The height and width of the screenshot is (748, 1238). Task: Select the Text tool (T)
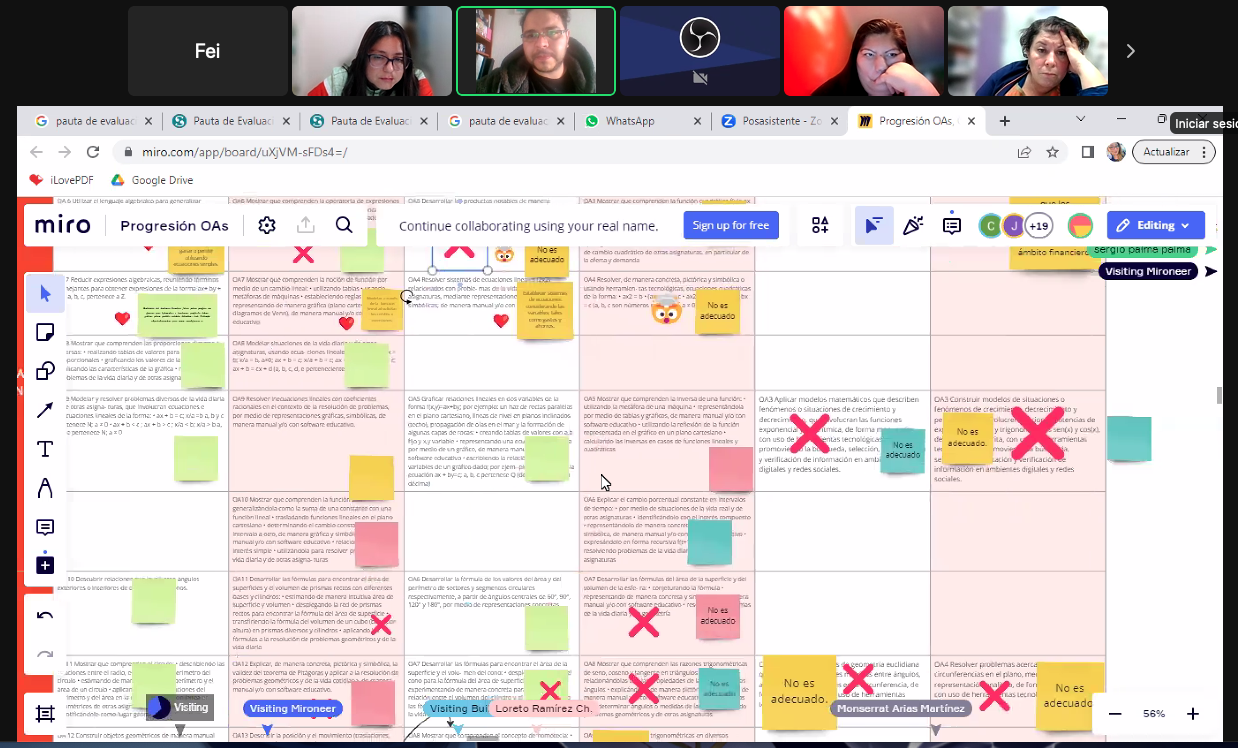(45, 449)
